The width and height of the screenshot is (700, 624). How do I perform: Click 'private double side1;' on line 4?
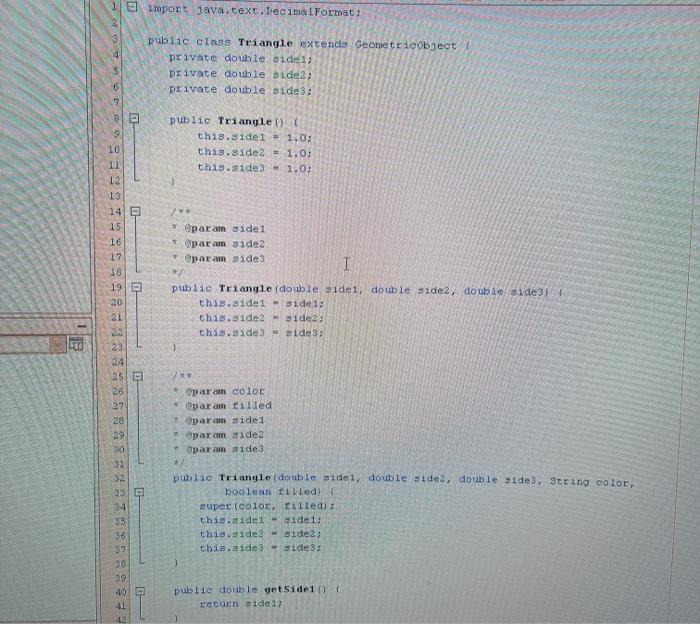240,58
